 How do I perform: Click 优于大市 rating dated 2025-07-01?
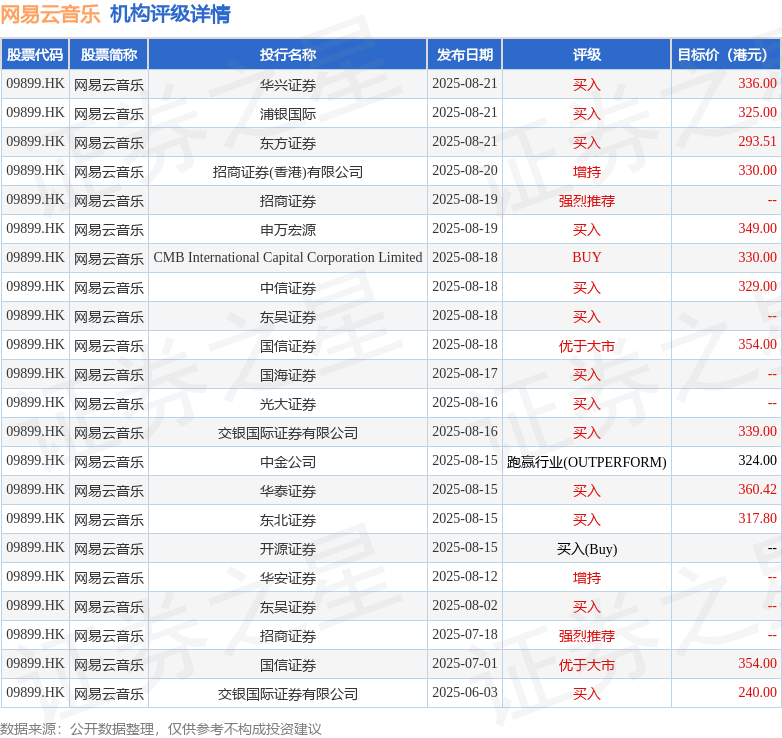point(586,664)
